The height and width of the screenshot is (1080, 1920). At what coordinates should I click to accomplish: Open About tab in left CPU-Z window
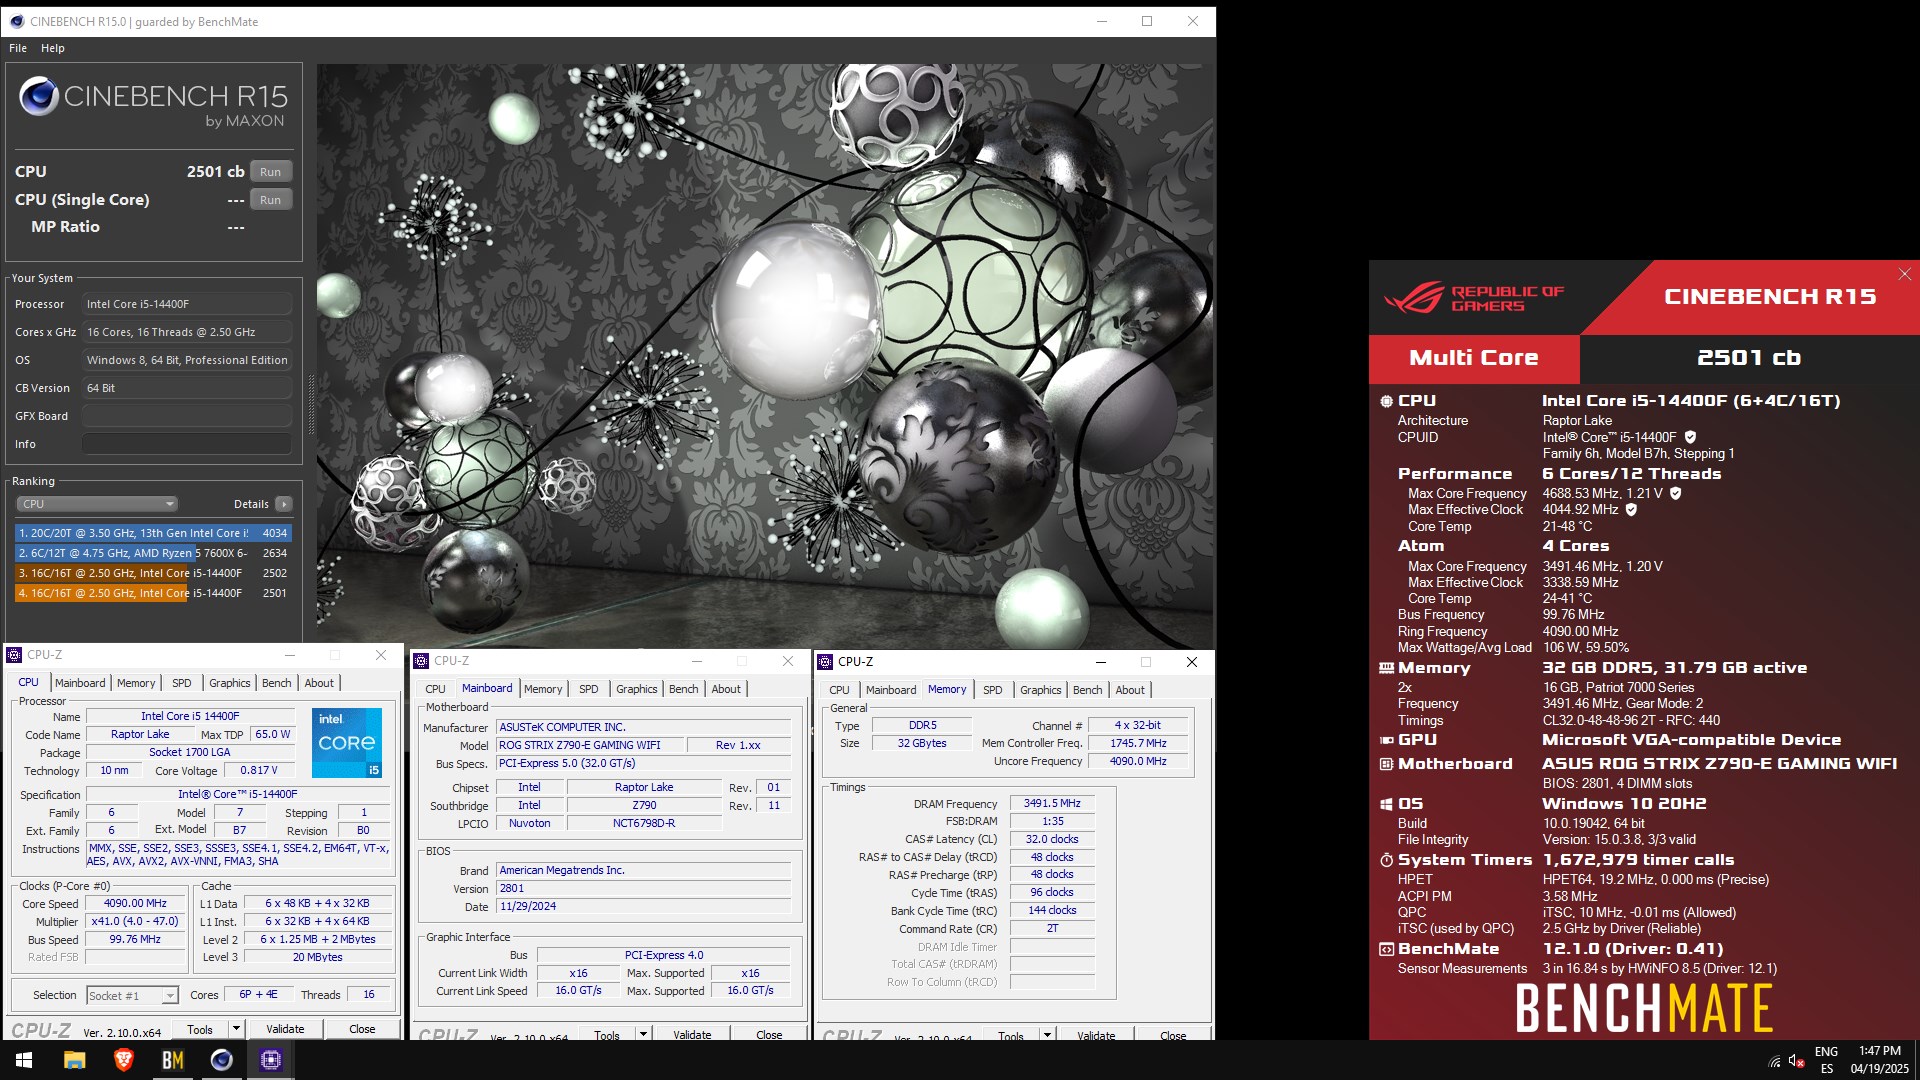(320, 683)
